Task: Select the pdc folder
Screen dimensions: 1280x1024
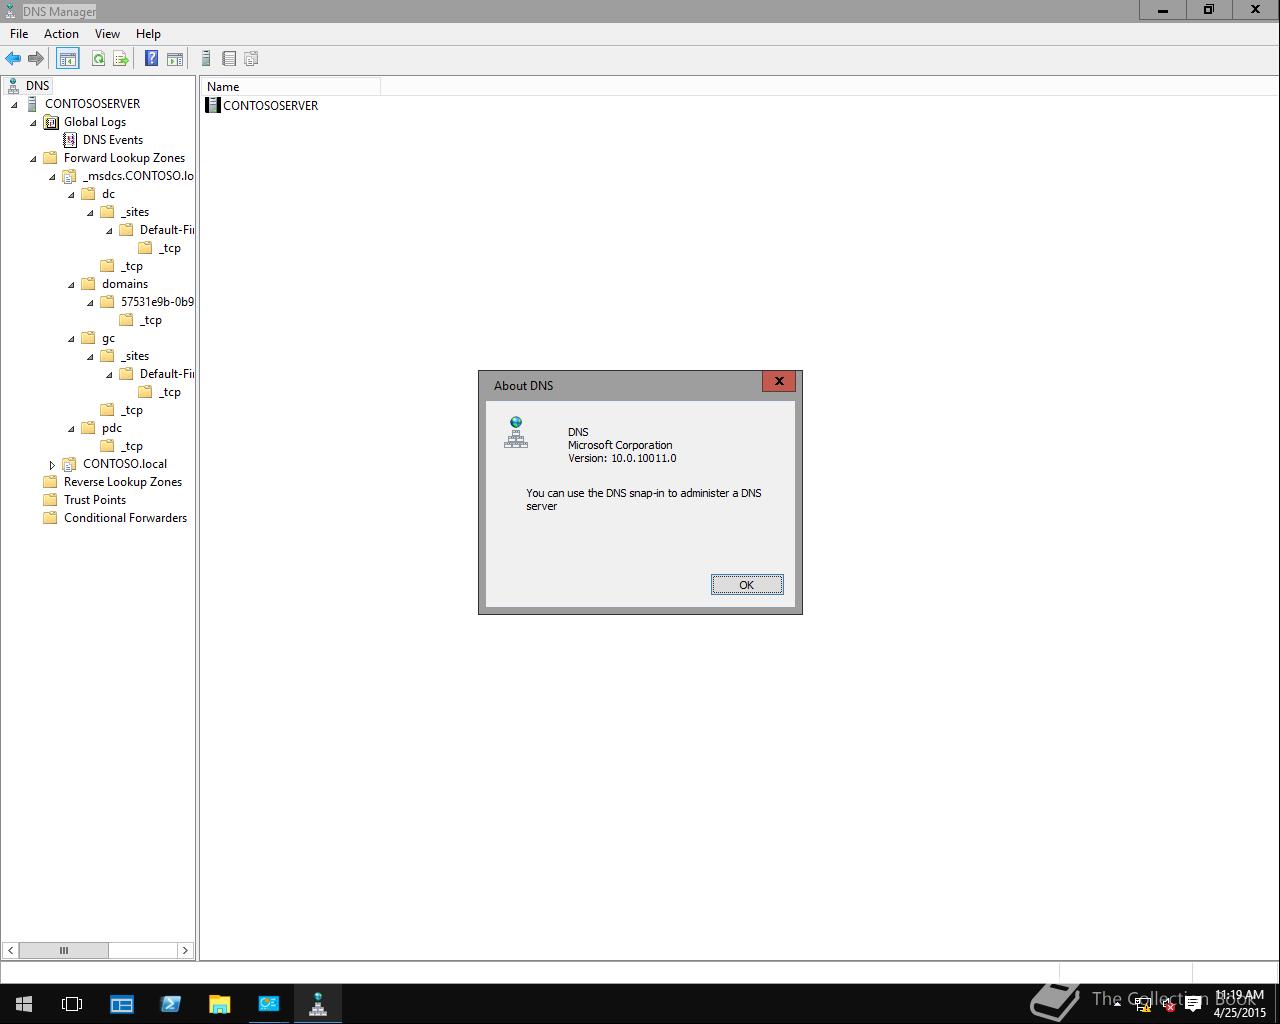Action: [112, 428]
